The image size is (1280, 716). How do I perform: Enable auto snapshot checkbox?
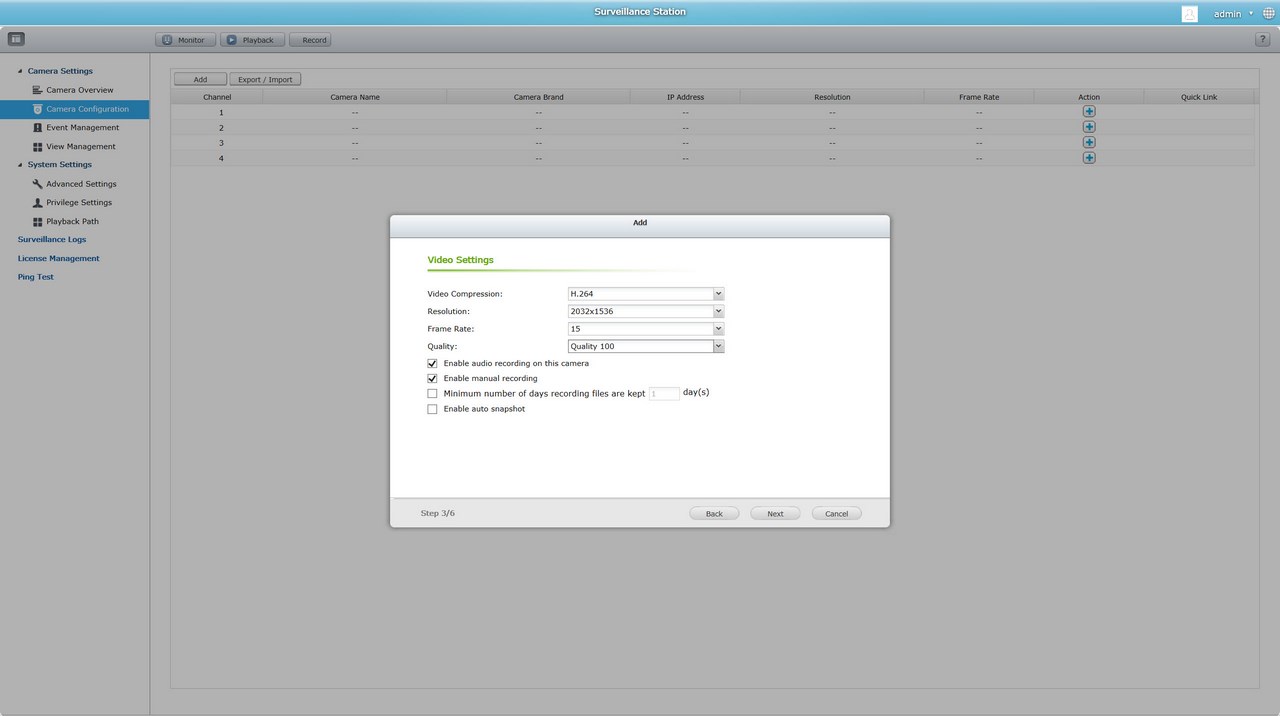432,409
